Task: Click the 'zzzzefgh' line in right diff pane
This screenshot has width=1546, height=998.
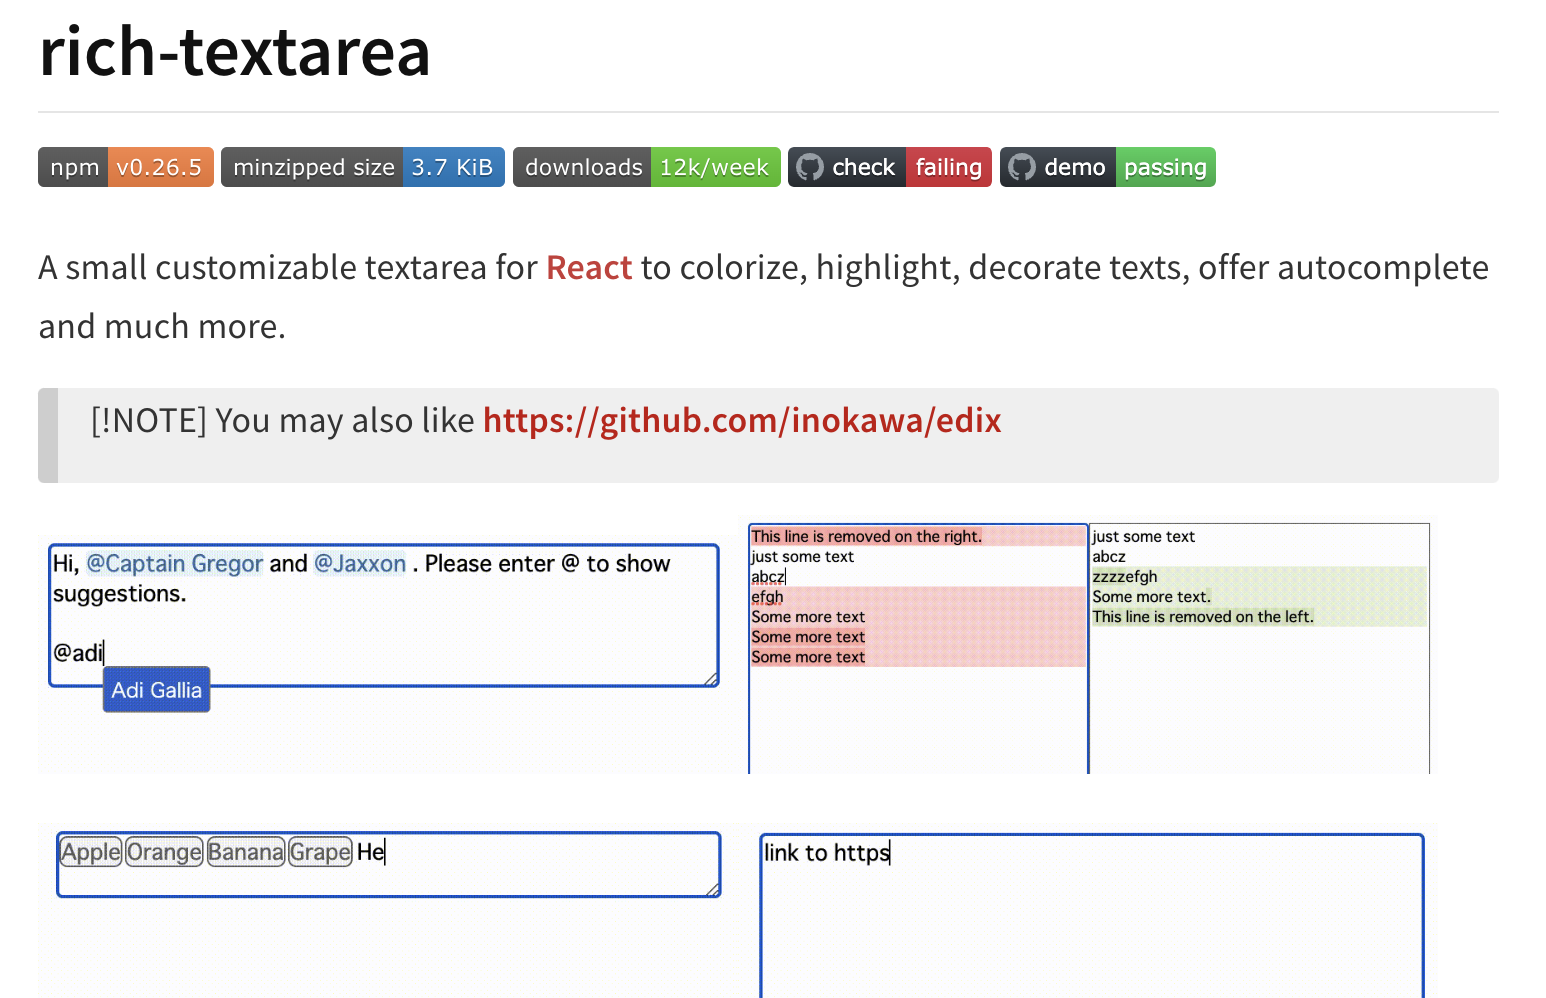Action: click(x=1125, y=577)
